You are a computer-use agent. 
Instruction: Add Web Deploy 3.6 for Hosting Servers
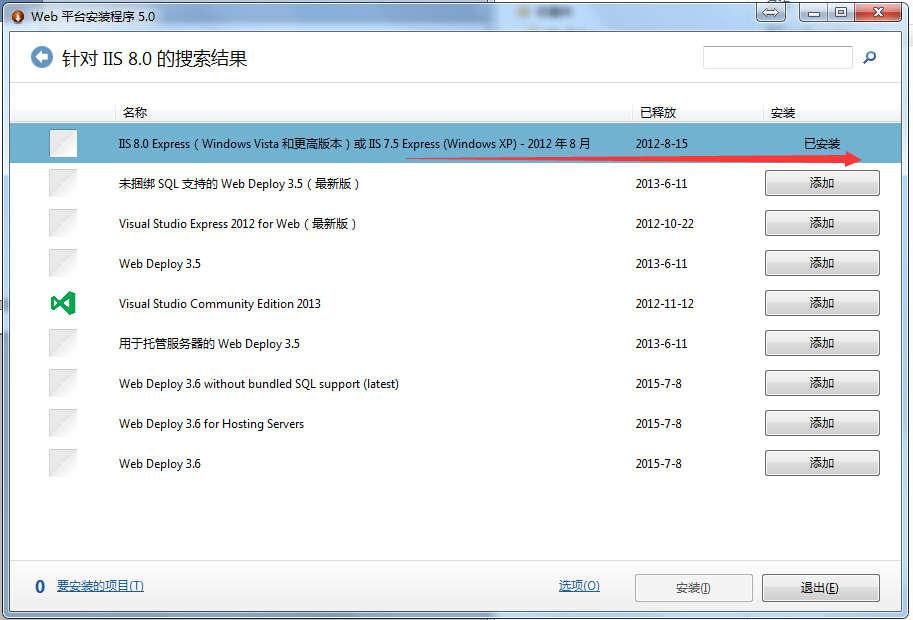pyautogui.click(x=822, y=423)
